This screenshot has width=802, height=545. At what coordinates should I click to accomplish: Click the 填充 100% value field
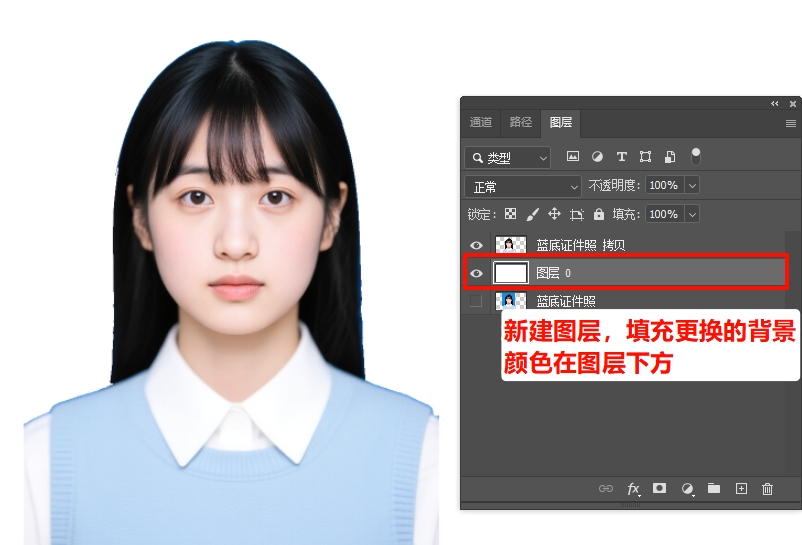click(x=664, y=214)
